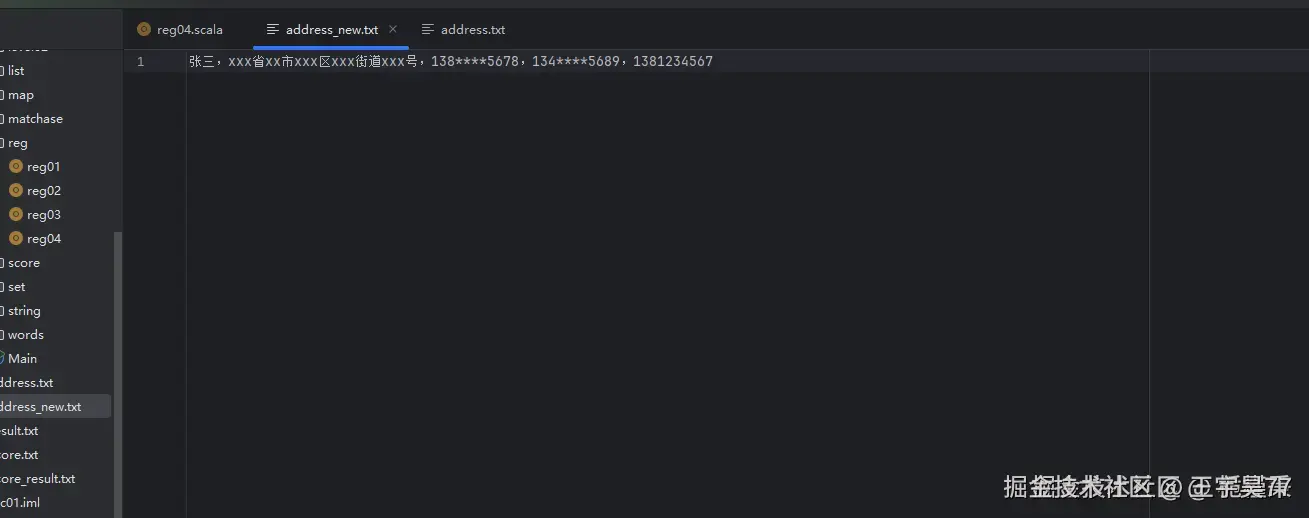1309x518 pixels.
Task: Open reg04 object in project tree
Action: 43,239
